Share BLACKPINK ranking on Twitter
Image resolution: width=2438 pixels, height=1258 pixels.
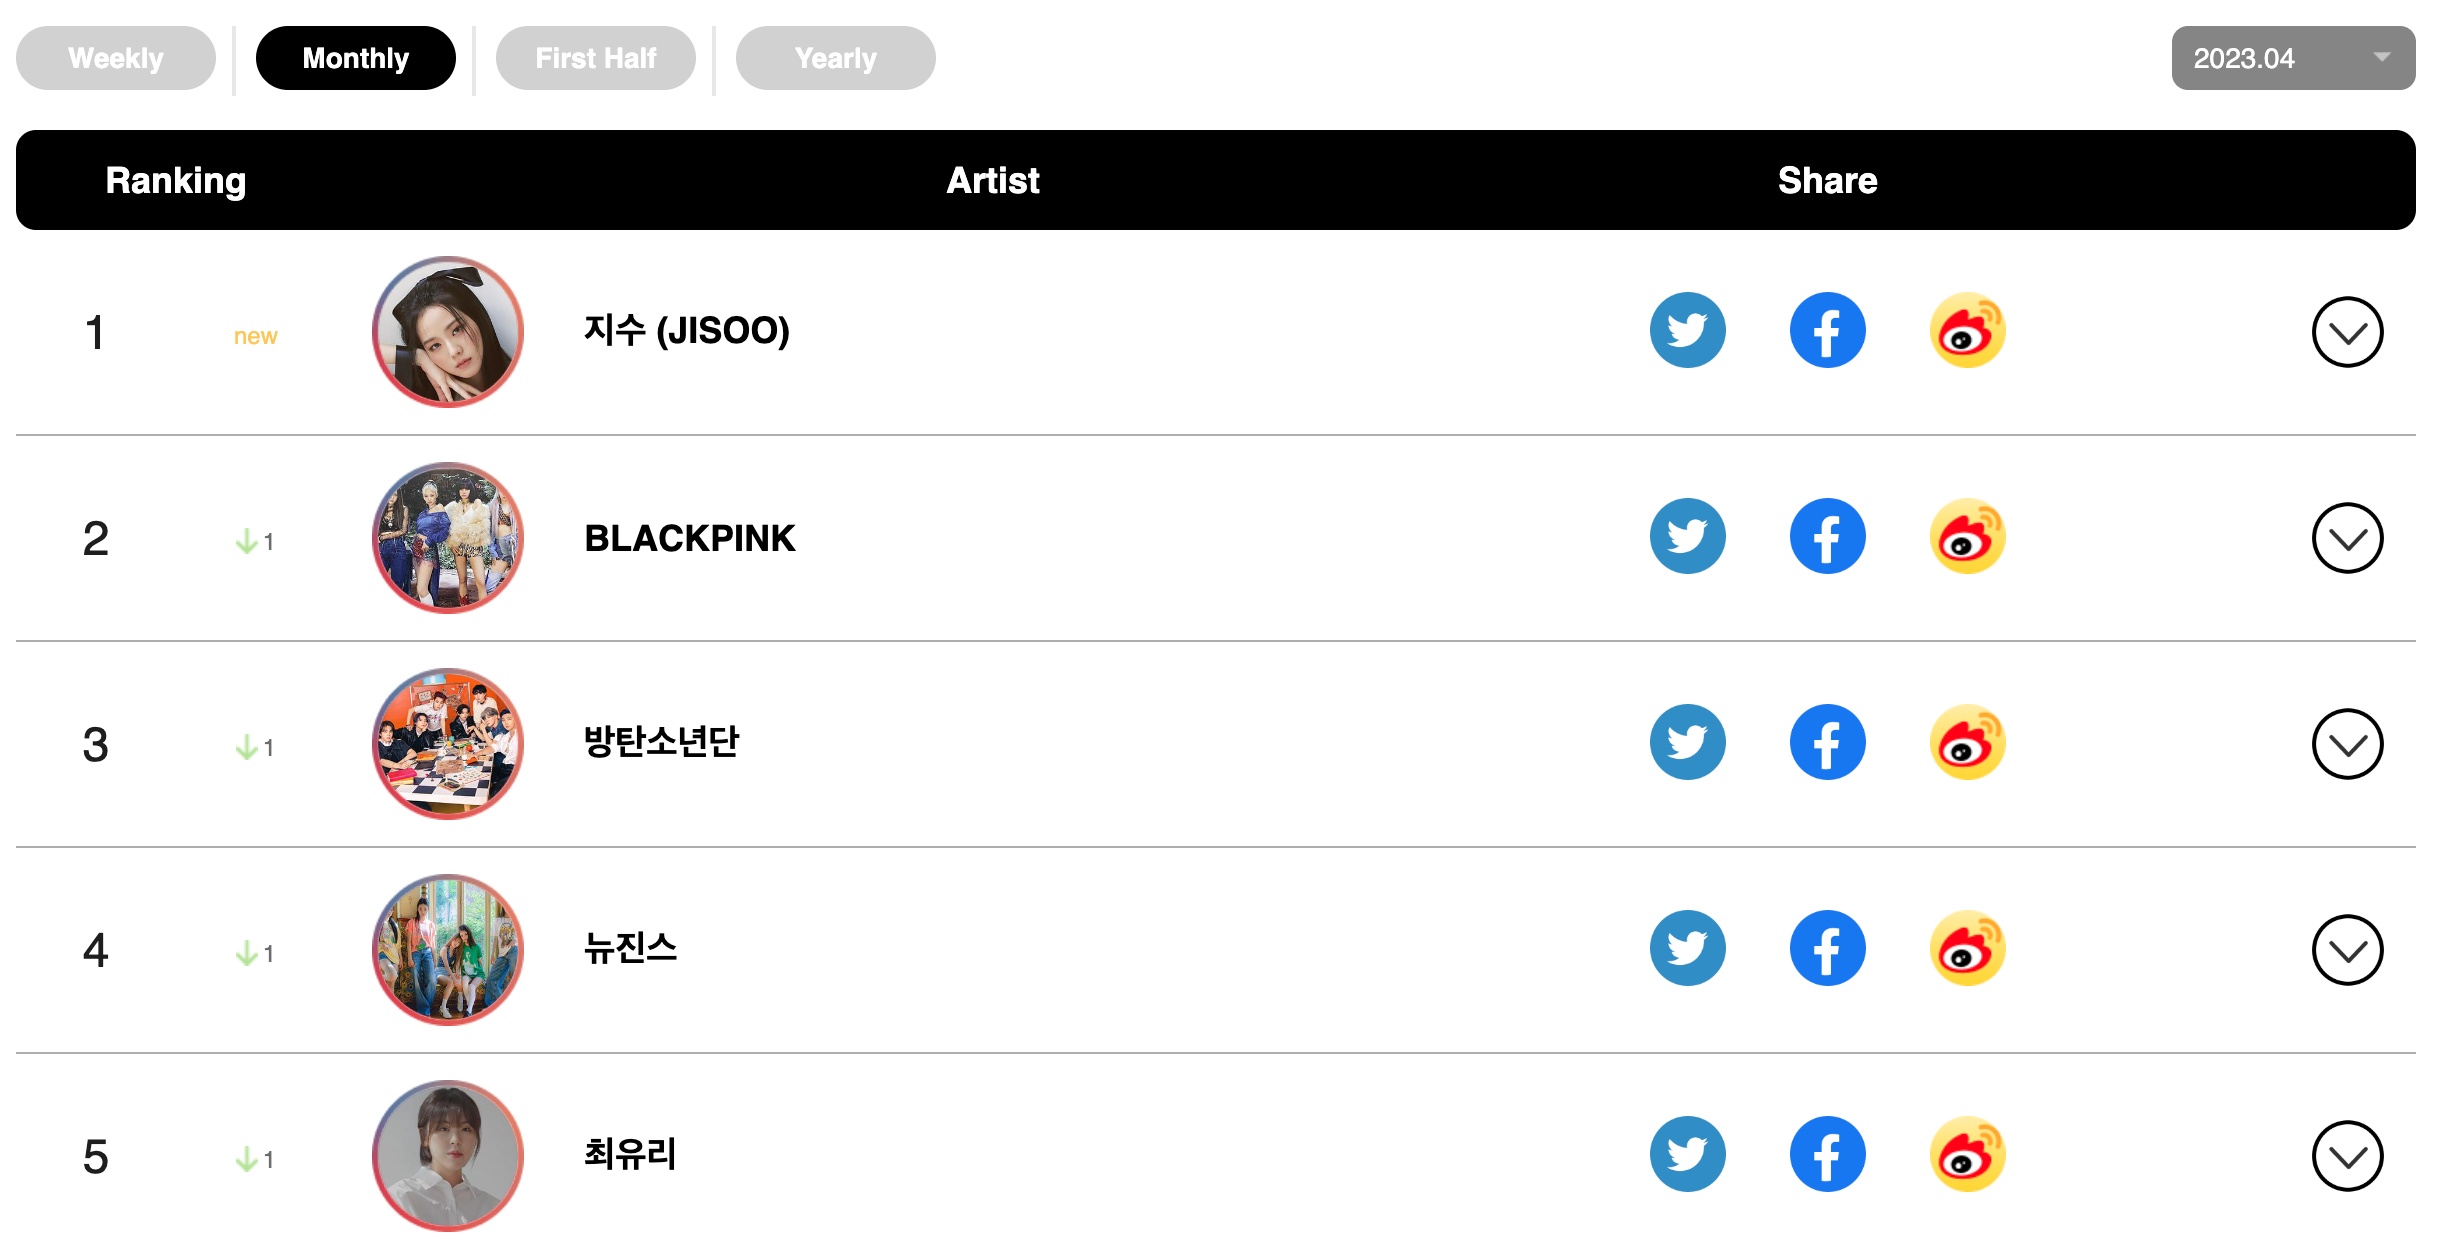(x=1687, y=537)
